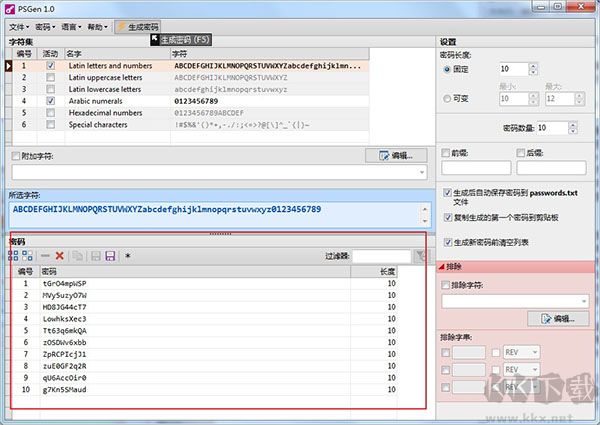600x425 pixels.
Task: Click the filter funnel icon next to 过滤器
Action: pos(421,256)
